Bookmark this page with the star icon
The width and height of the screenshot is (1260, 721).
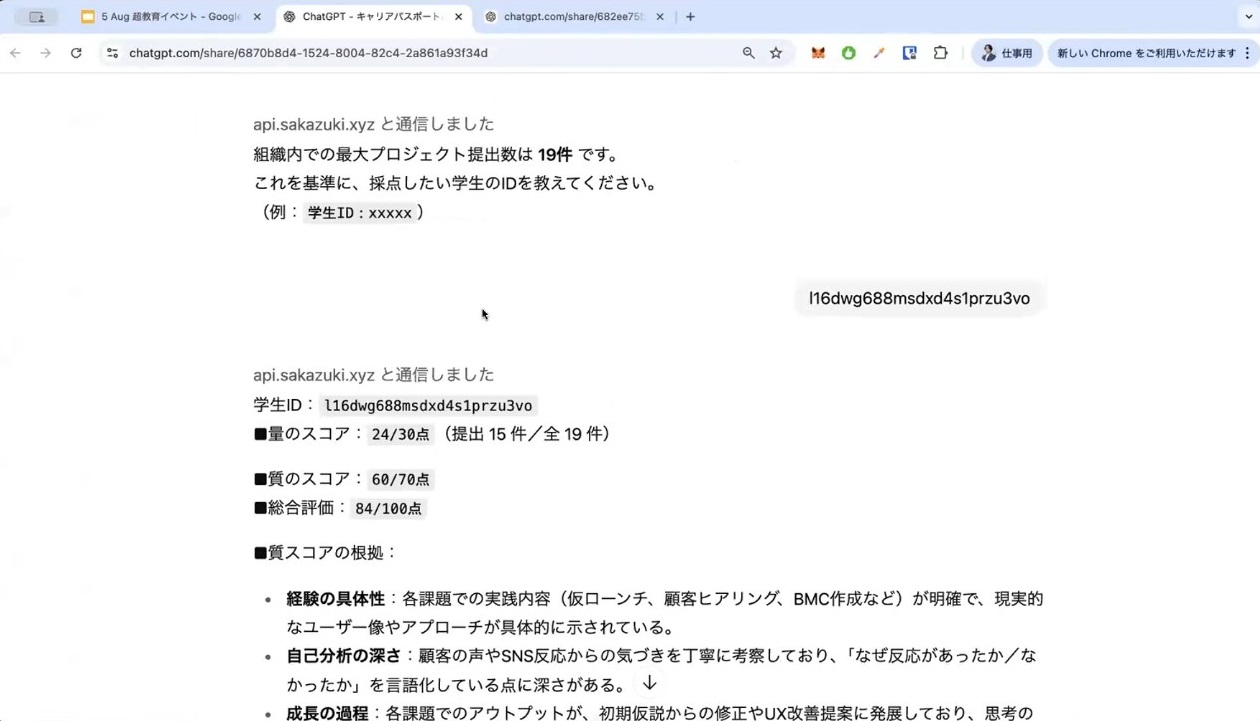pyautogui.click(x=776, y=53)
